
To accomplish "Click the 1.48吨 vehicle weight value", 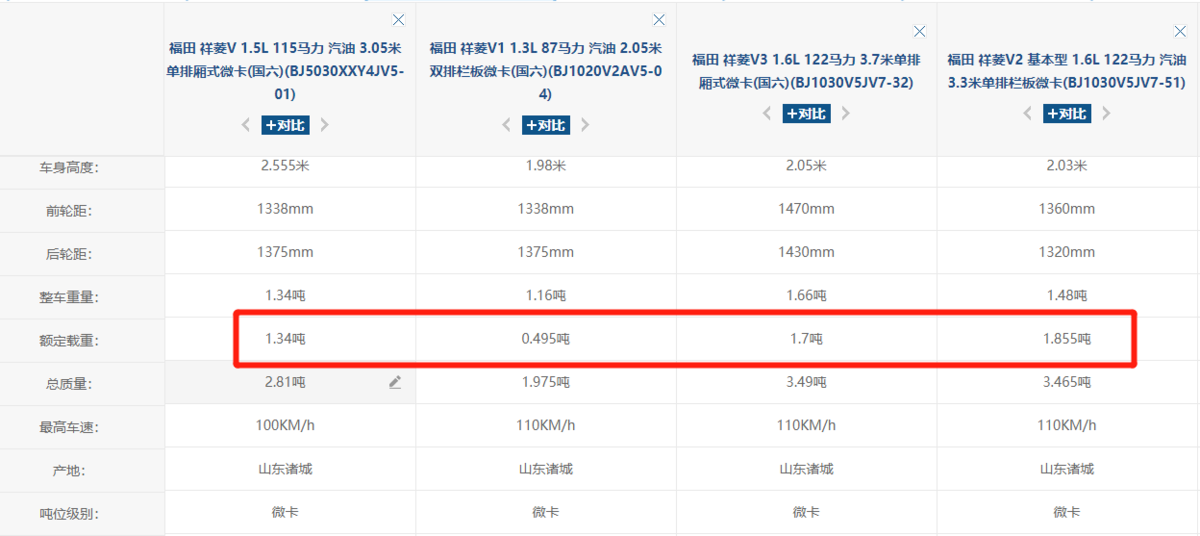I will click(x=1068, y=295).
